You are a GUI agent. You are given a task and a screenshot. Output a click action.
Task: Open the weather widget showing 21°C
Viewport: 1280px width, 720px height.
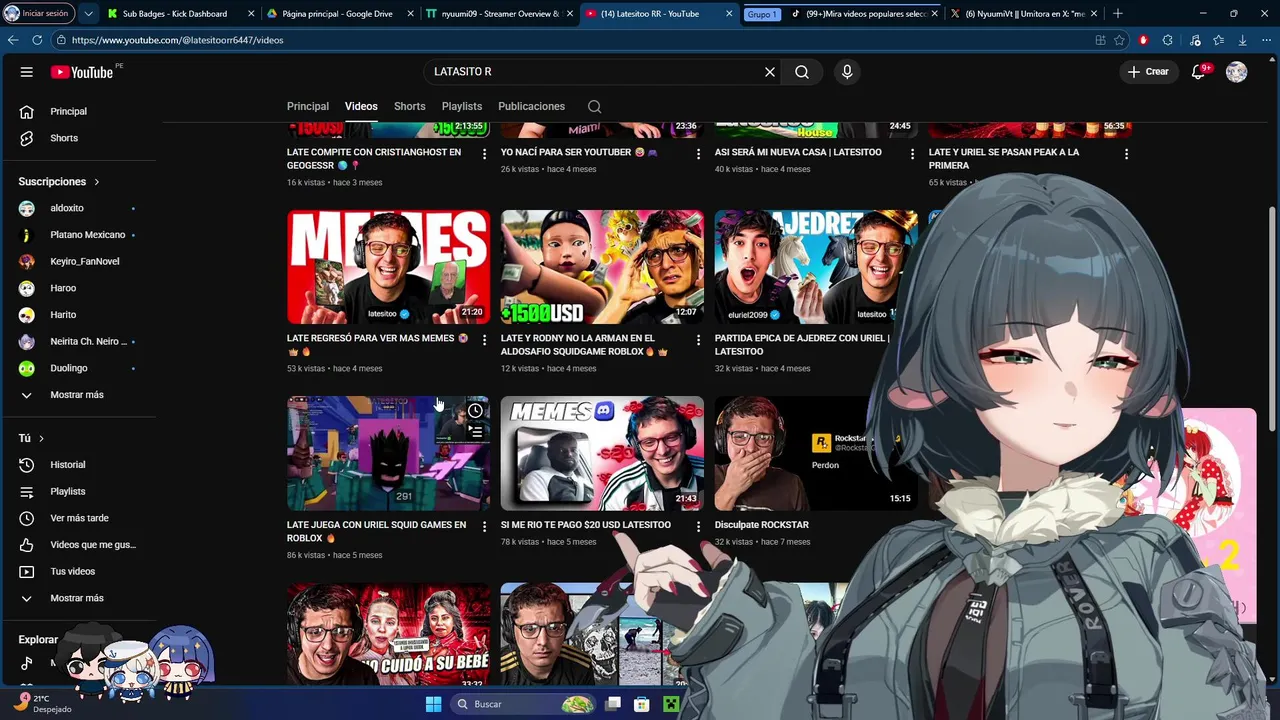click(42, 703)
